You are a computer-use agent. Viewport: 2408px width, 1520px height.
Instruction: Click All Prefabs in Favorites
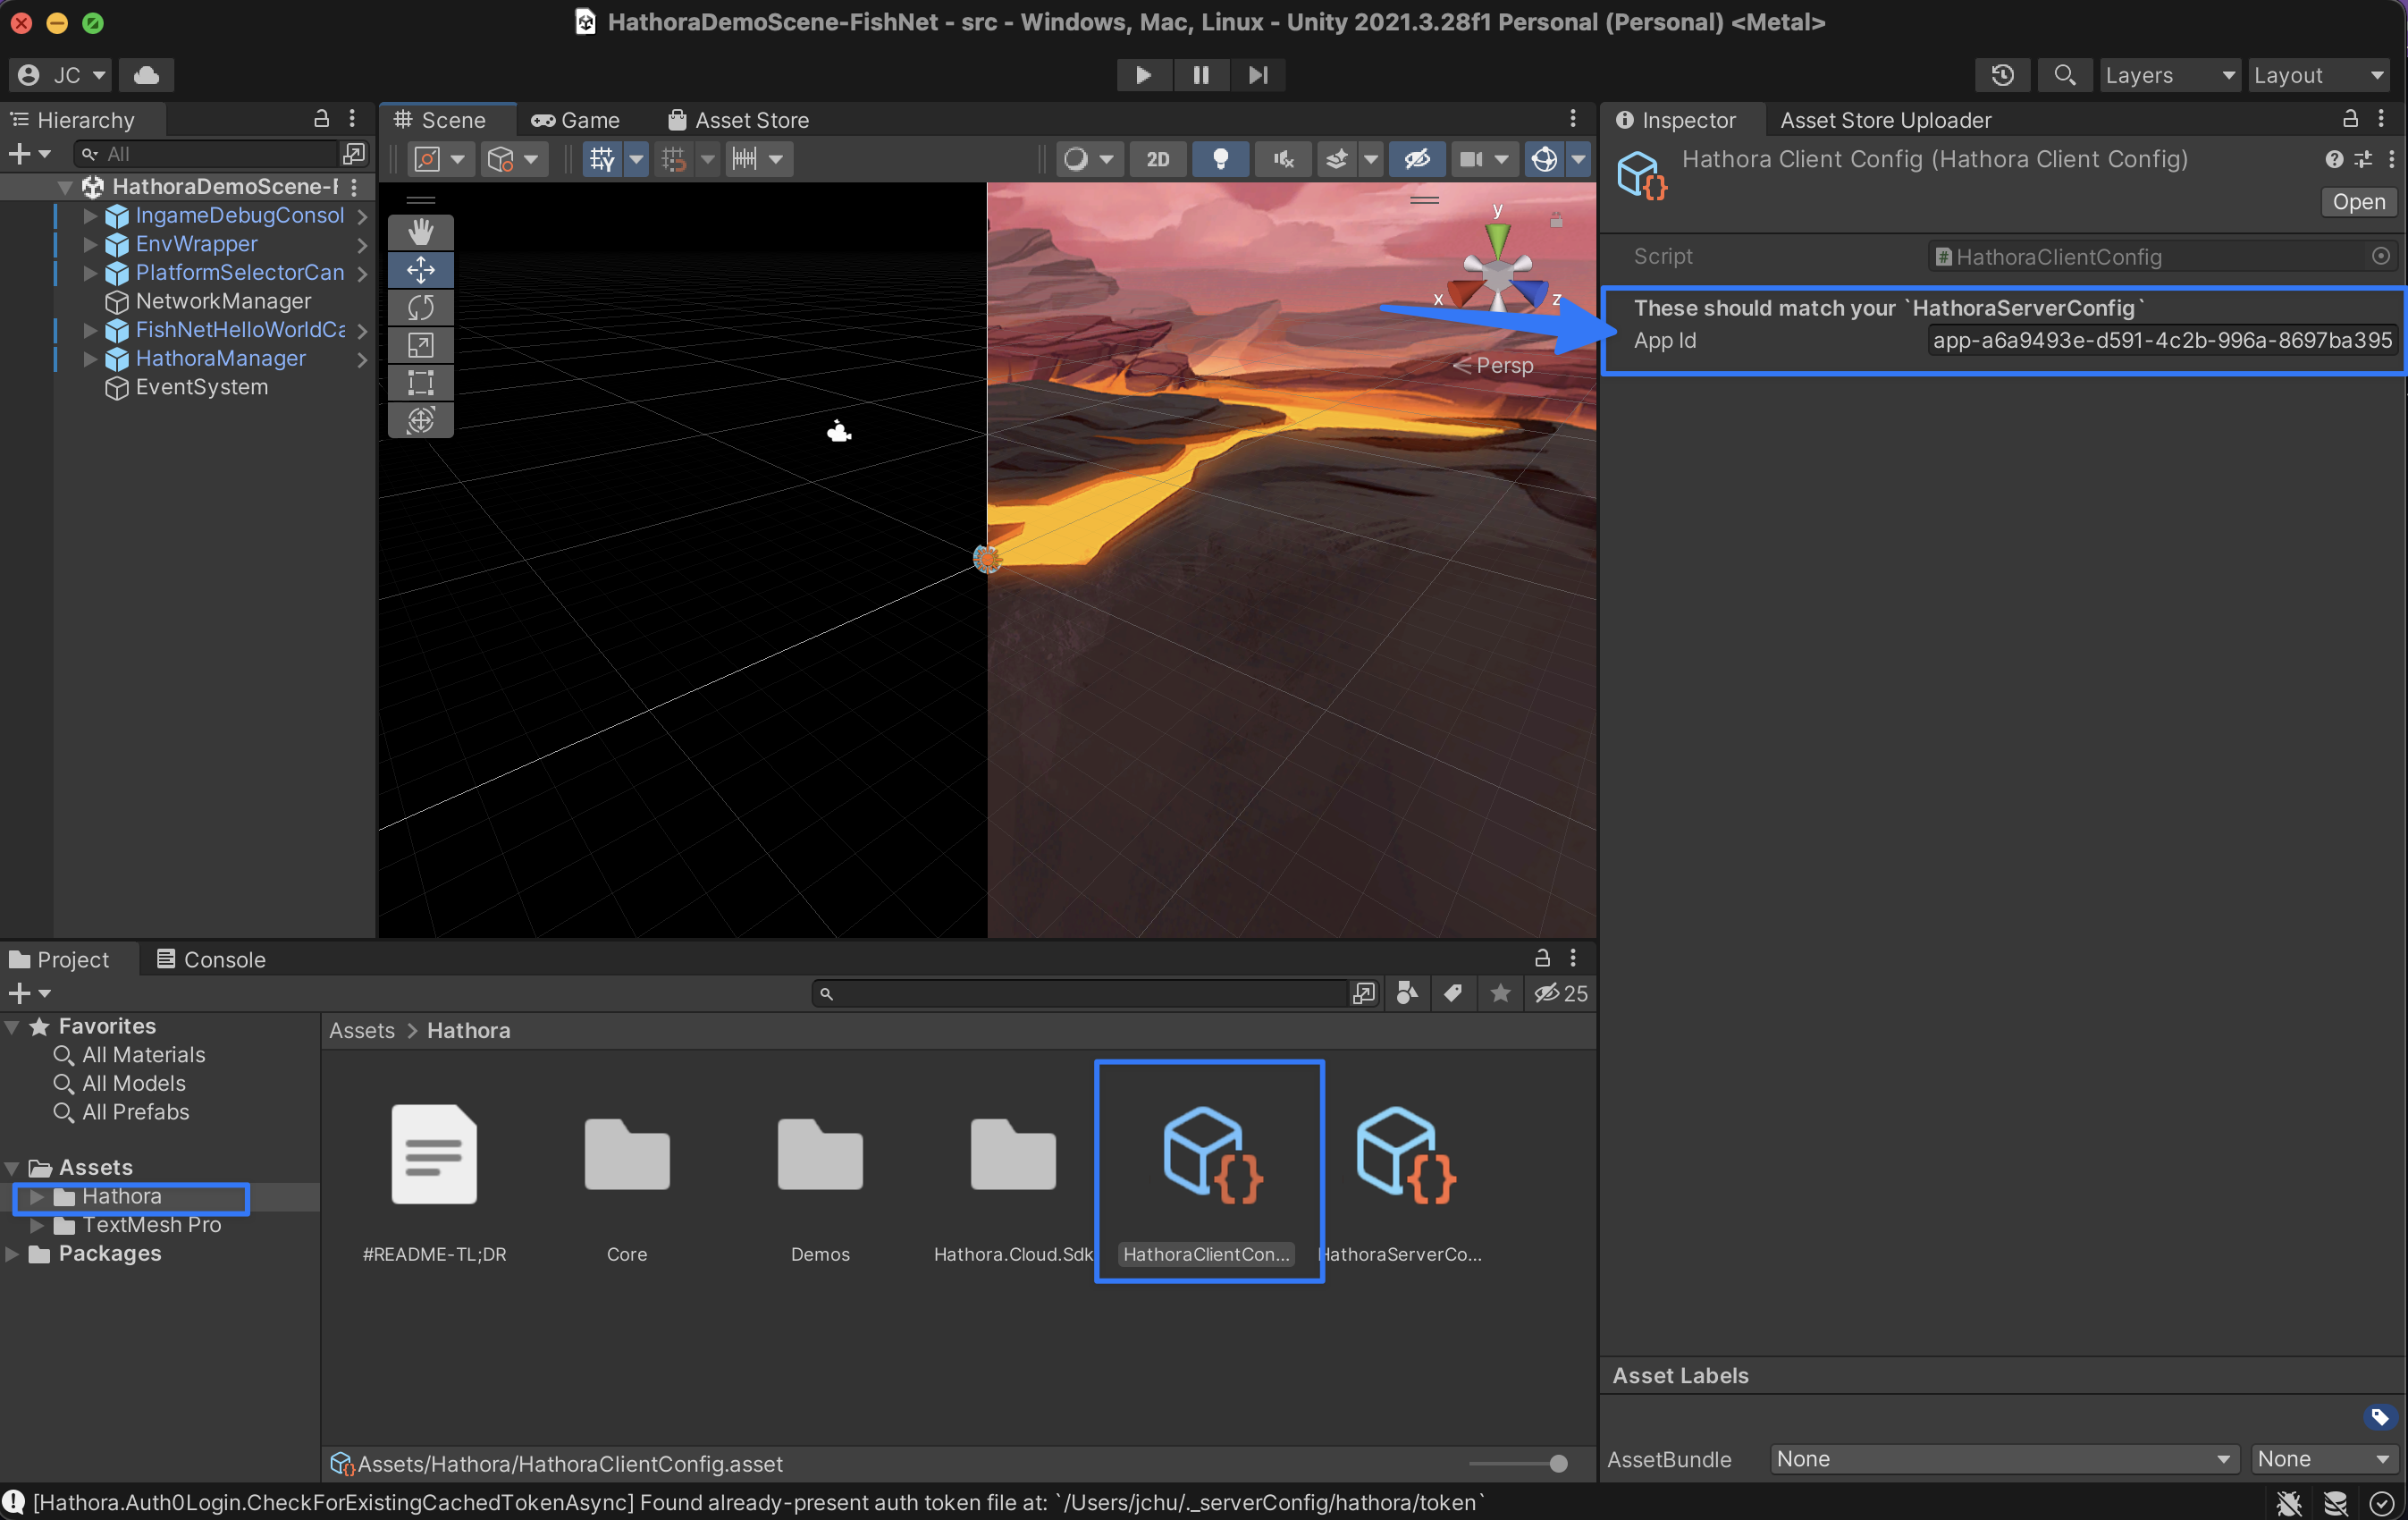[x=135, y=1112]
